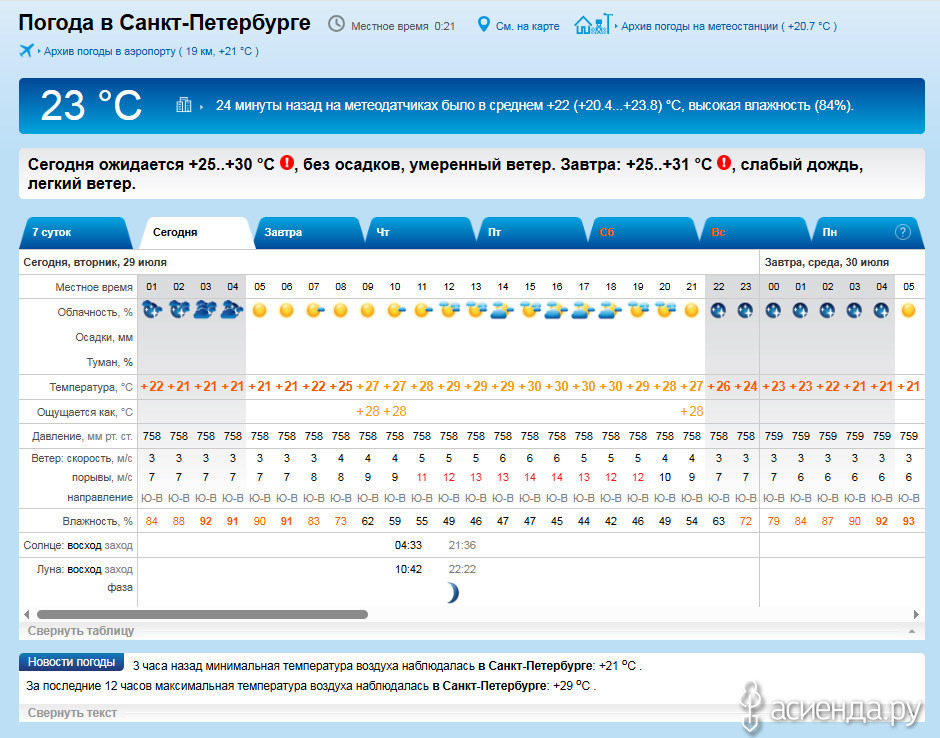This screenshot has height=738, width=940.
Task: Click feels-like +28 under hour 21
Action: 691,412
